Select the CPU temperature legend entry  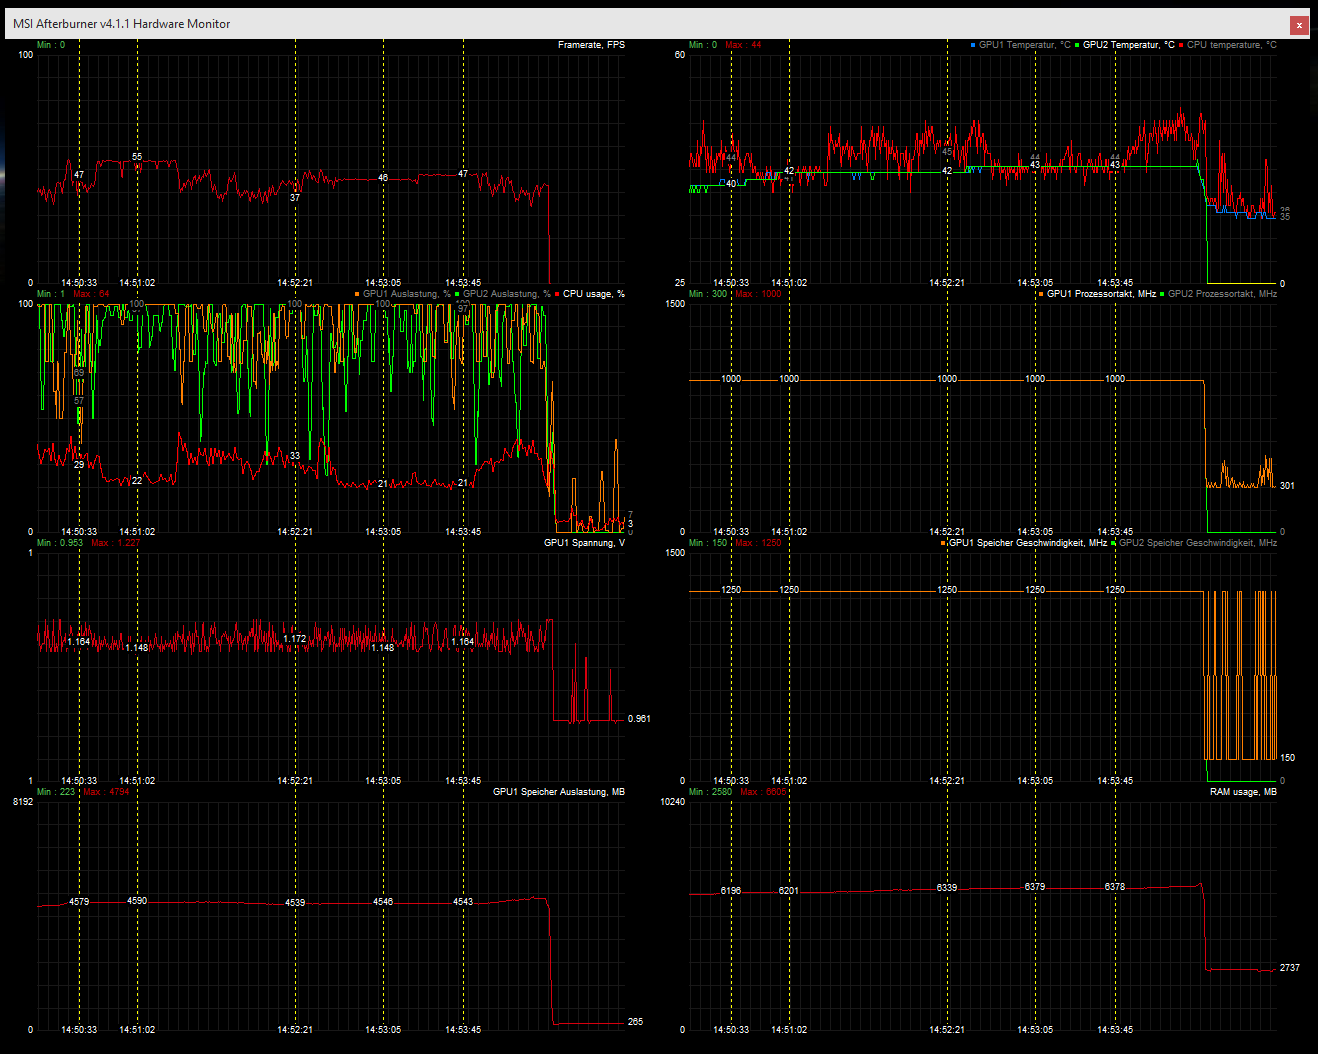click(x=1231, y=45)
